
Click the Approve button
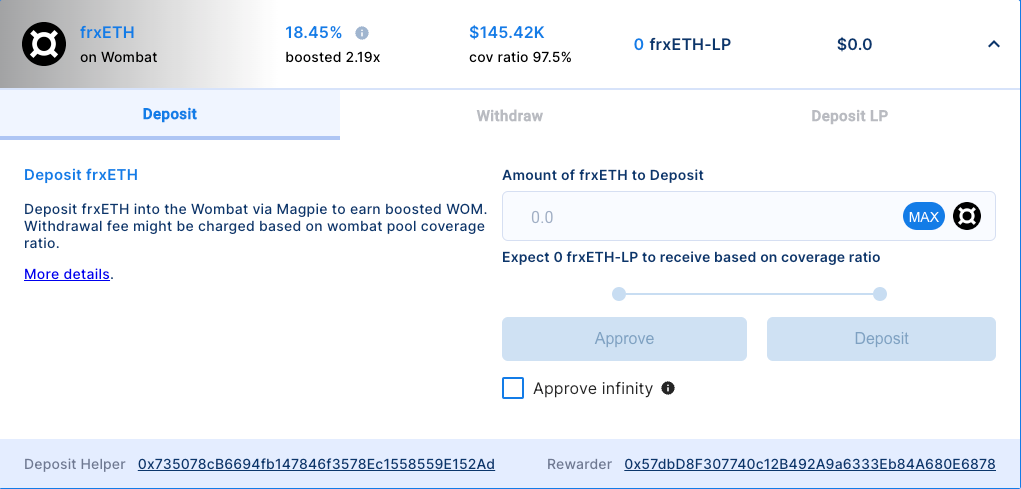pos(624,339)
